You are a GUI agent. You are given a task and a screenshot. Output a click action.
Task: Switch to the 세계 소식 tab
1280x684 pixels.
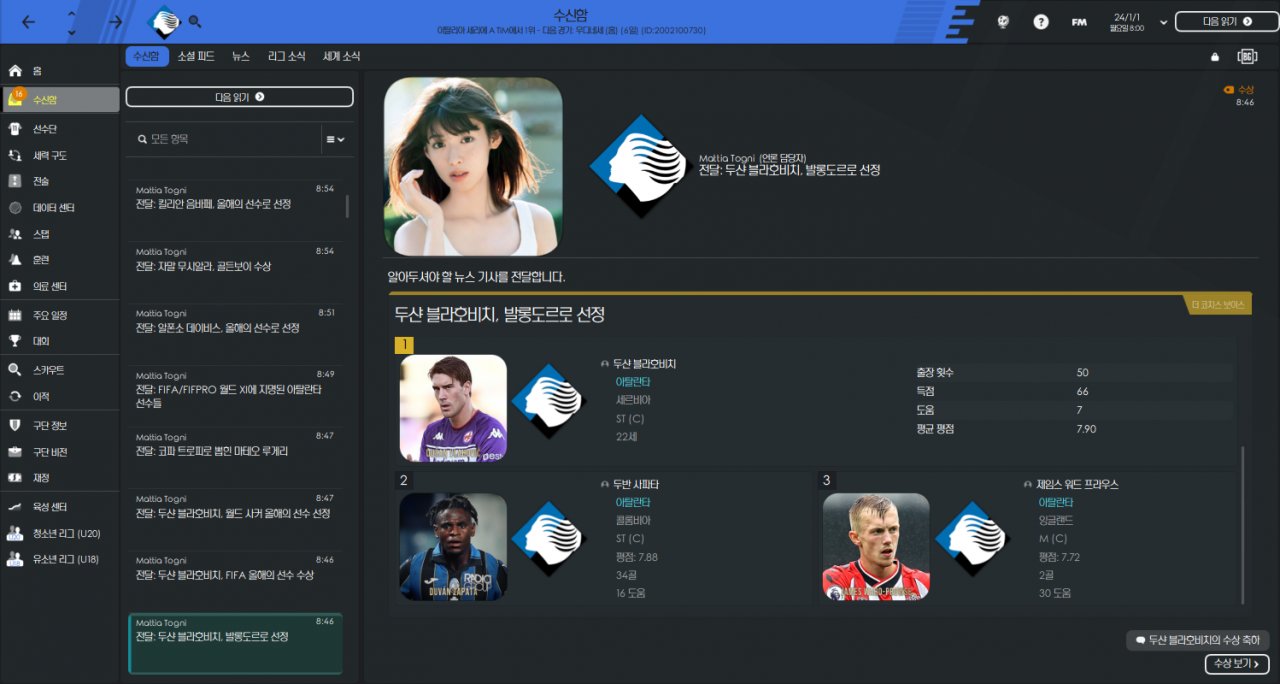click(341, 57)
